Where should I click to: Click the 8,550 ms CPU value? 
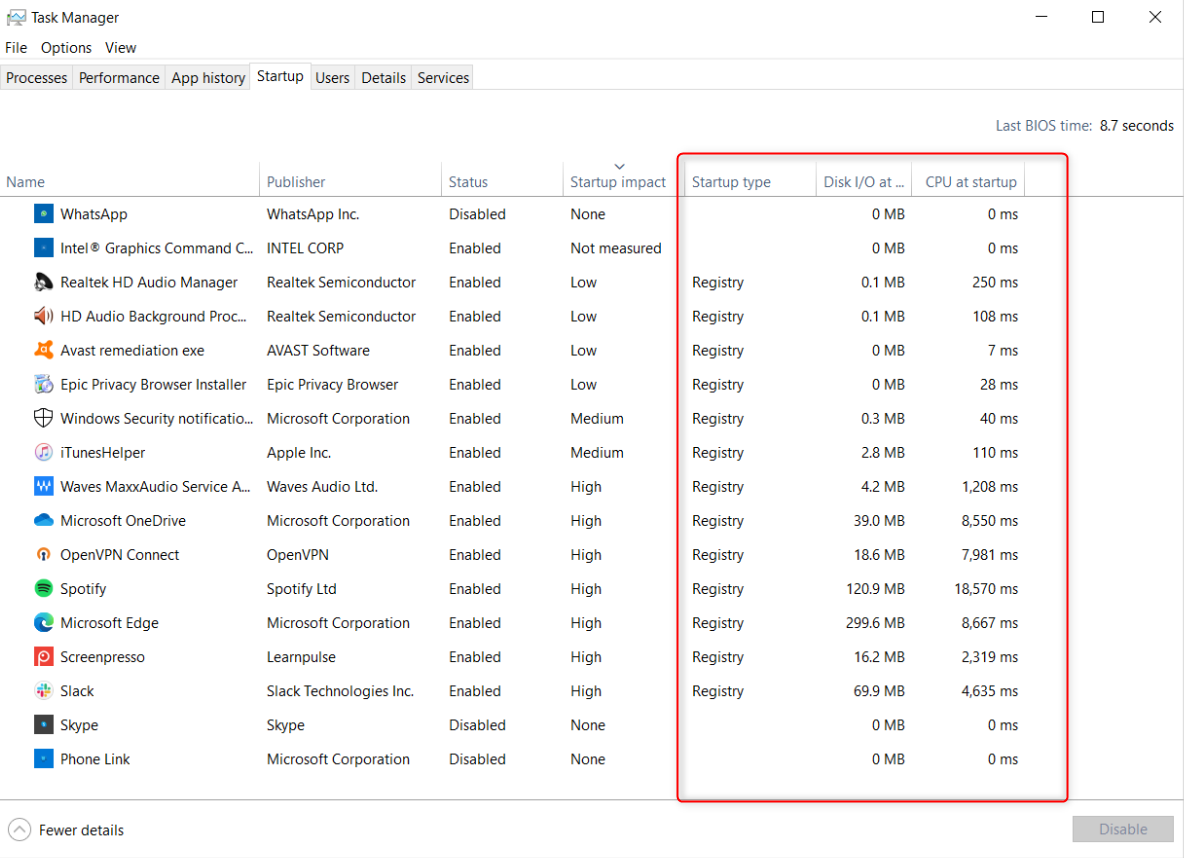coord(990,520)
